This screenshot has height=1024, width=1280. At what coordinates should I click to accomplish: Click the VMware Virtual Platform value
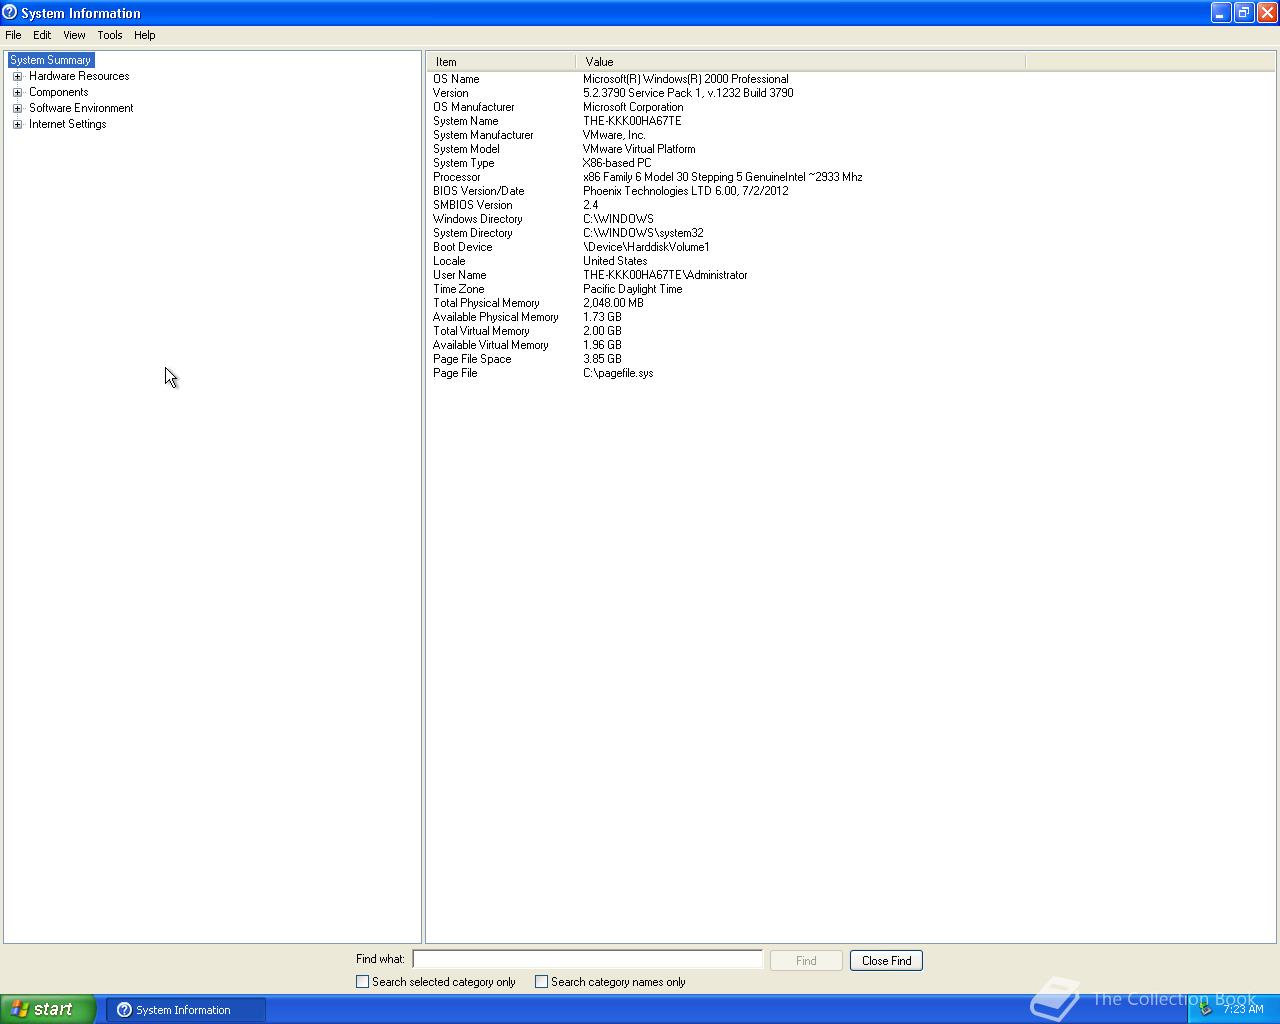point(639,149)
